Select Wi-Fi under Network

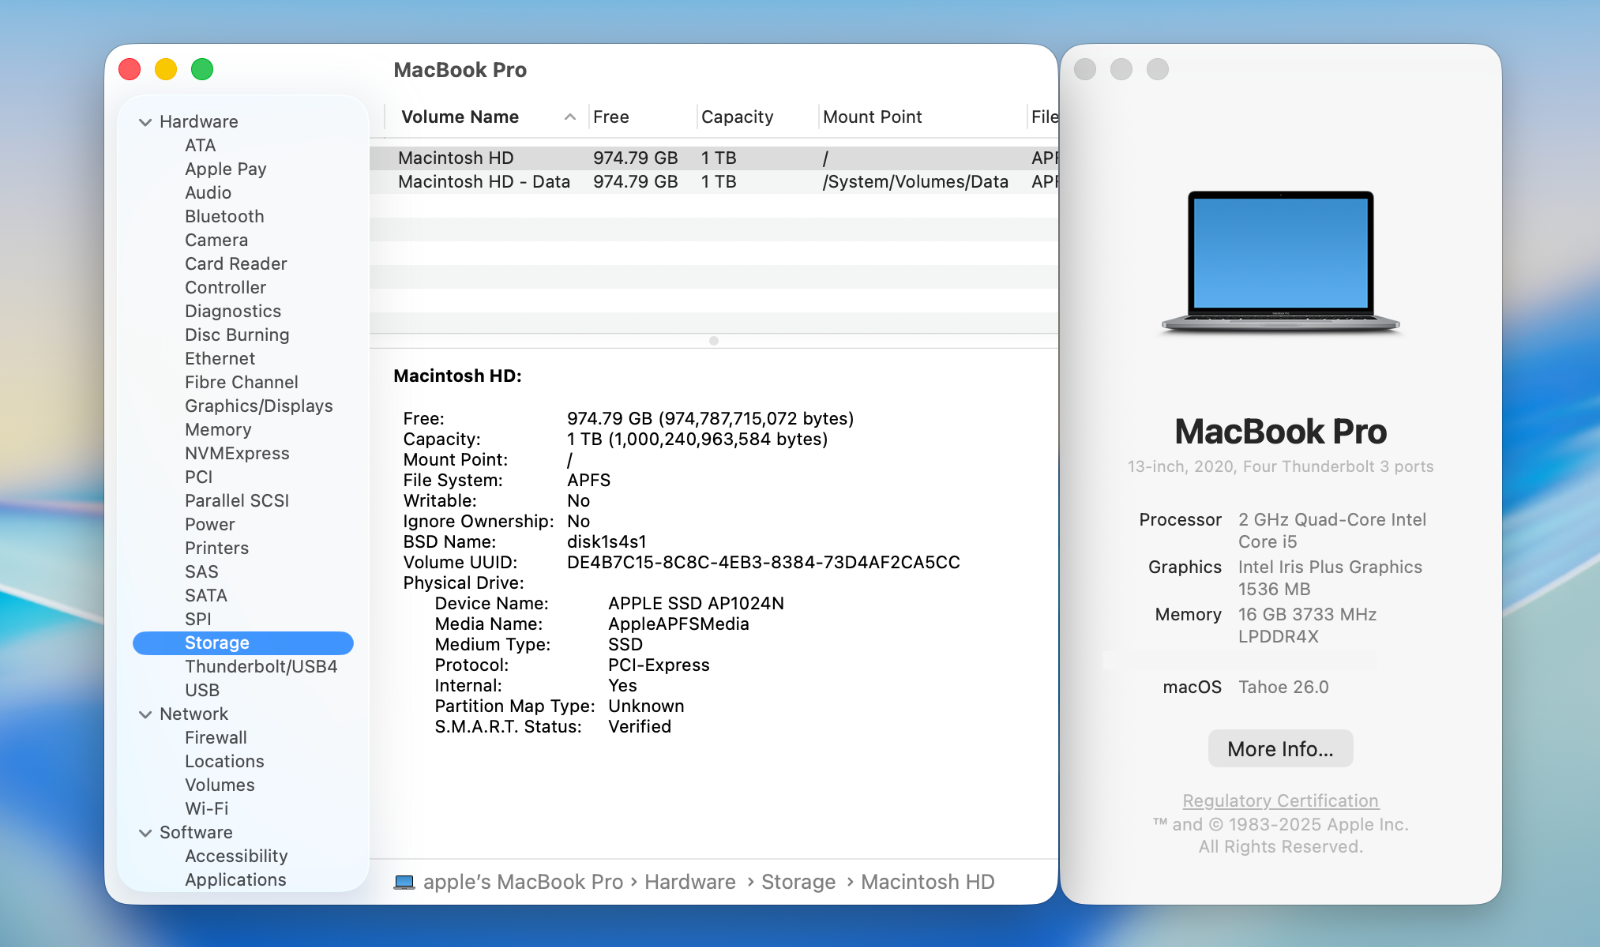click(x=206, y=809)
